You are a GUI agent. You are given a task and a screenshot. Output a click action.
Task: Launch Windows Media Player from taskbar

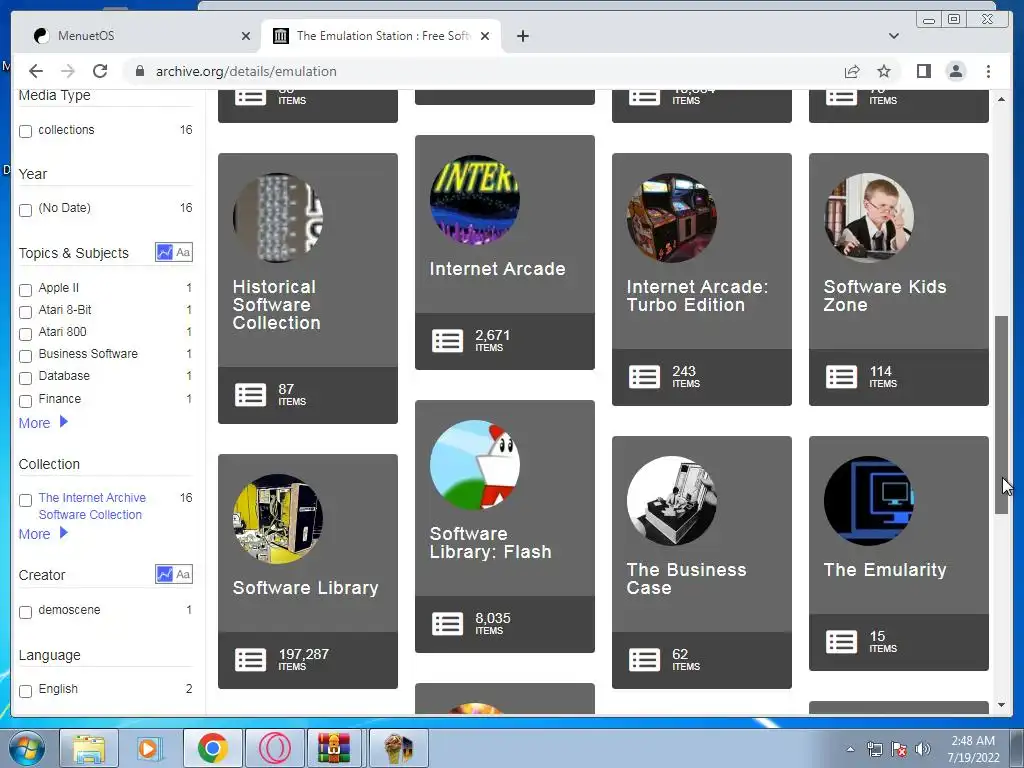click(x=148, y=748)
